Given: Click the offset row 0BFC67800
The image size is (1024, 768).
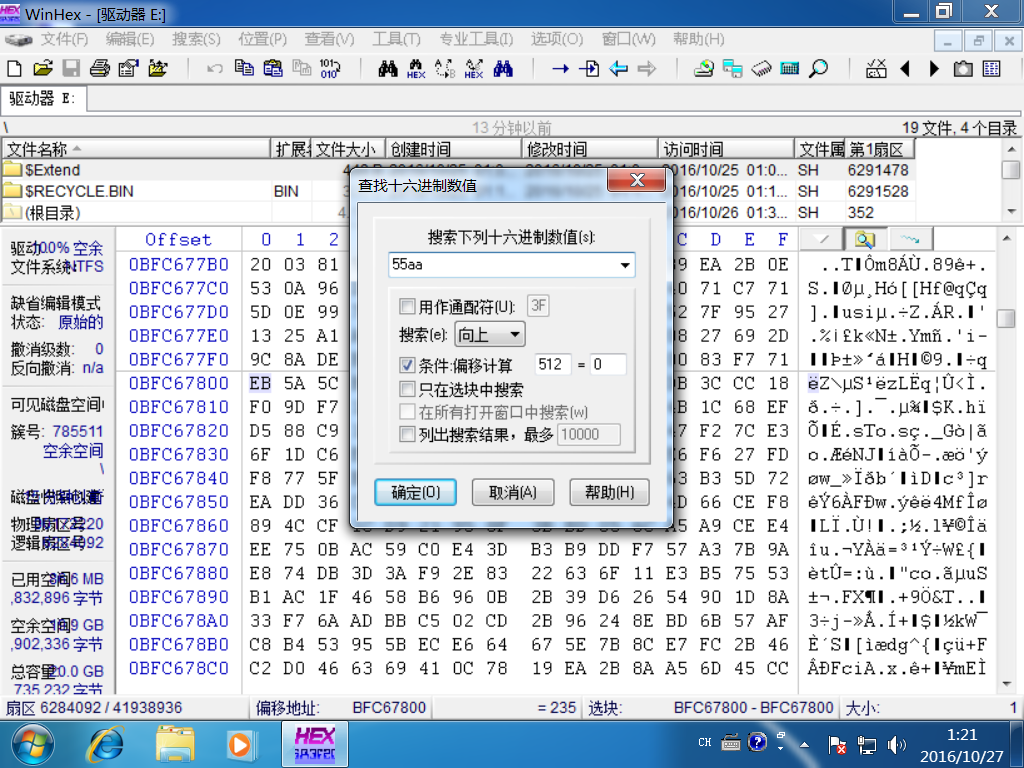Looking at the screenshot, I should tap(178, 383).
